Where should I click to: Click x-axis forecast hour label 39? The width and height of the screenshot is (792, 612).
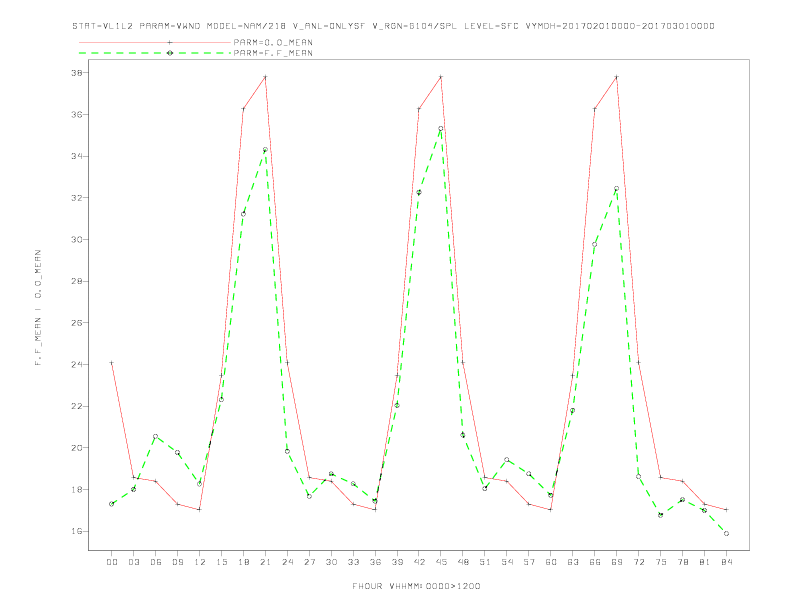[397, 562]
